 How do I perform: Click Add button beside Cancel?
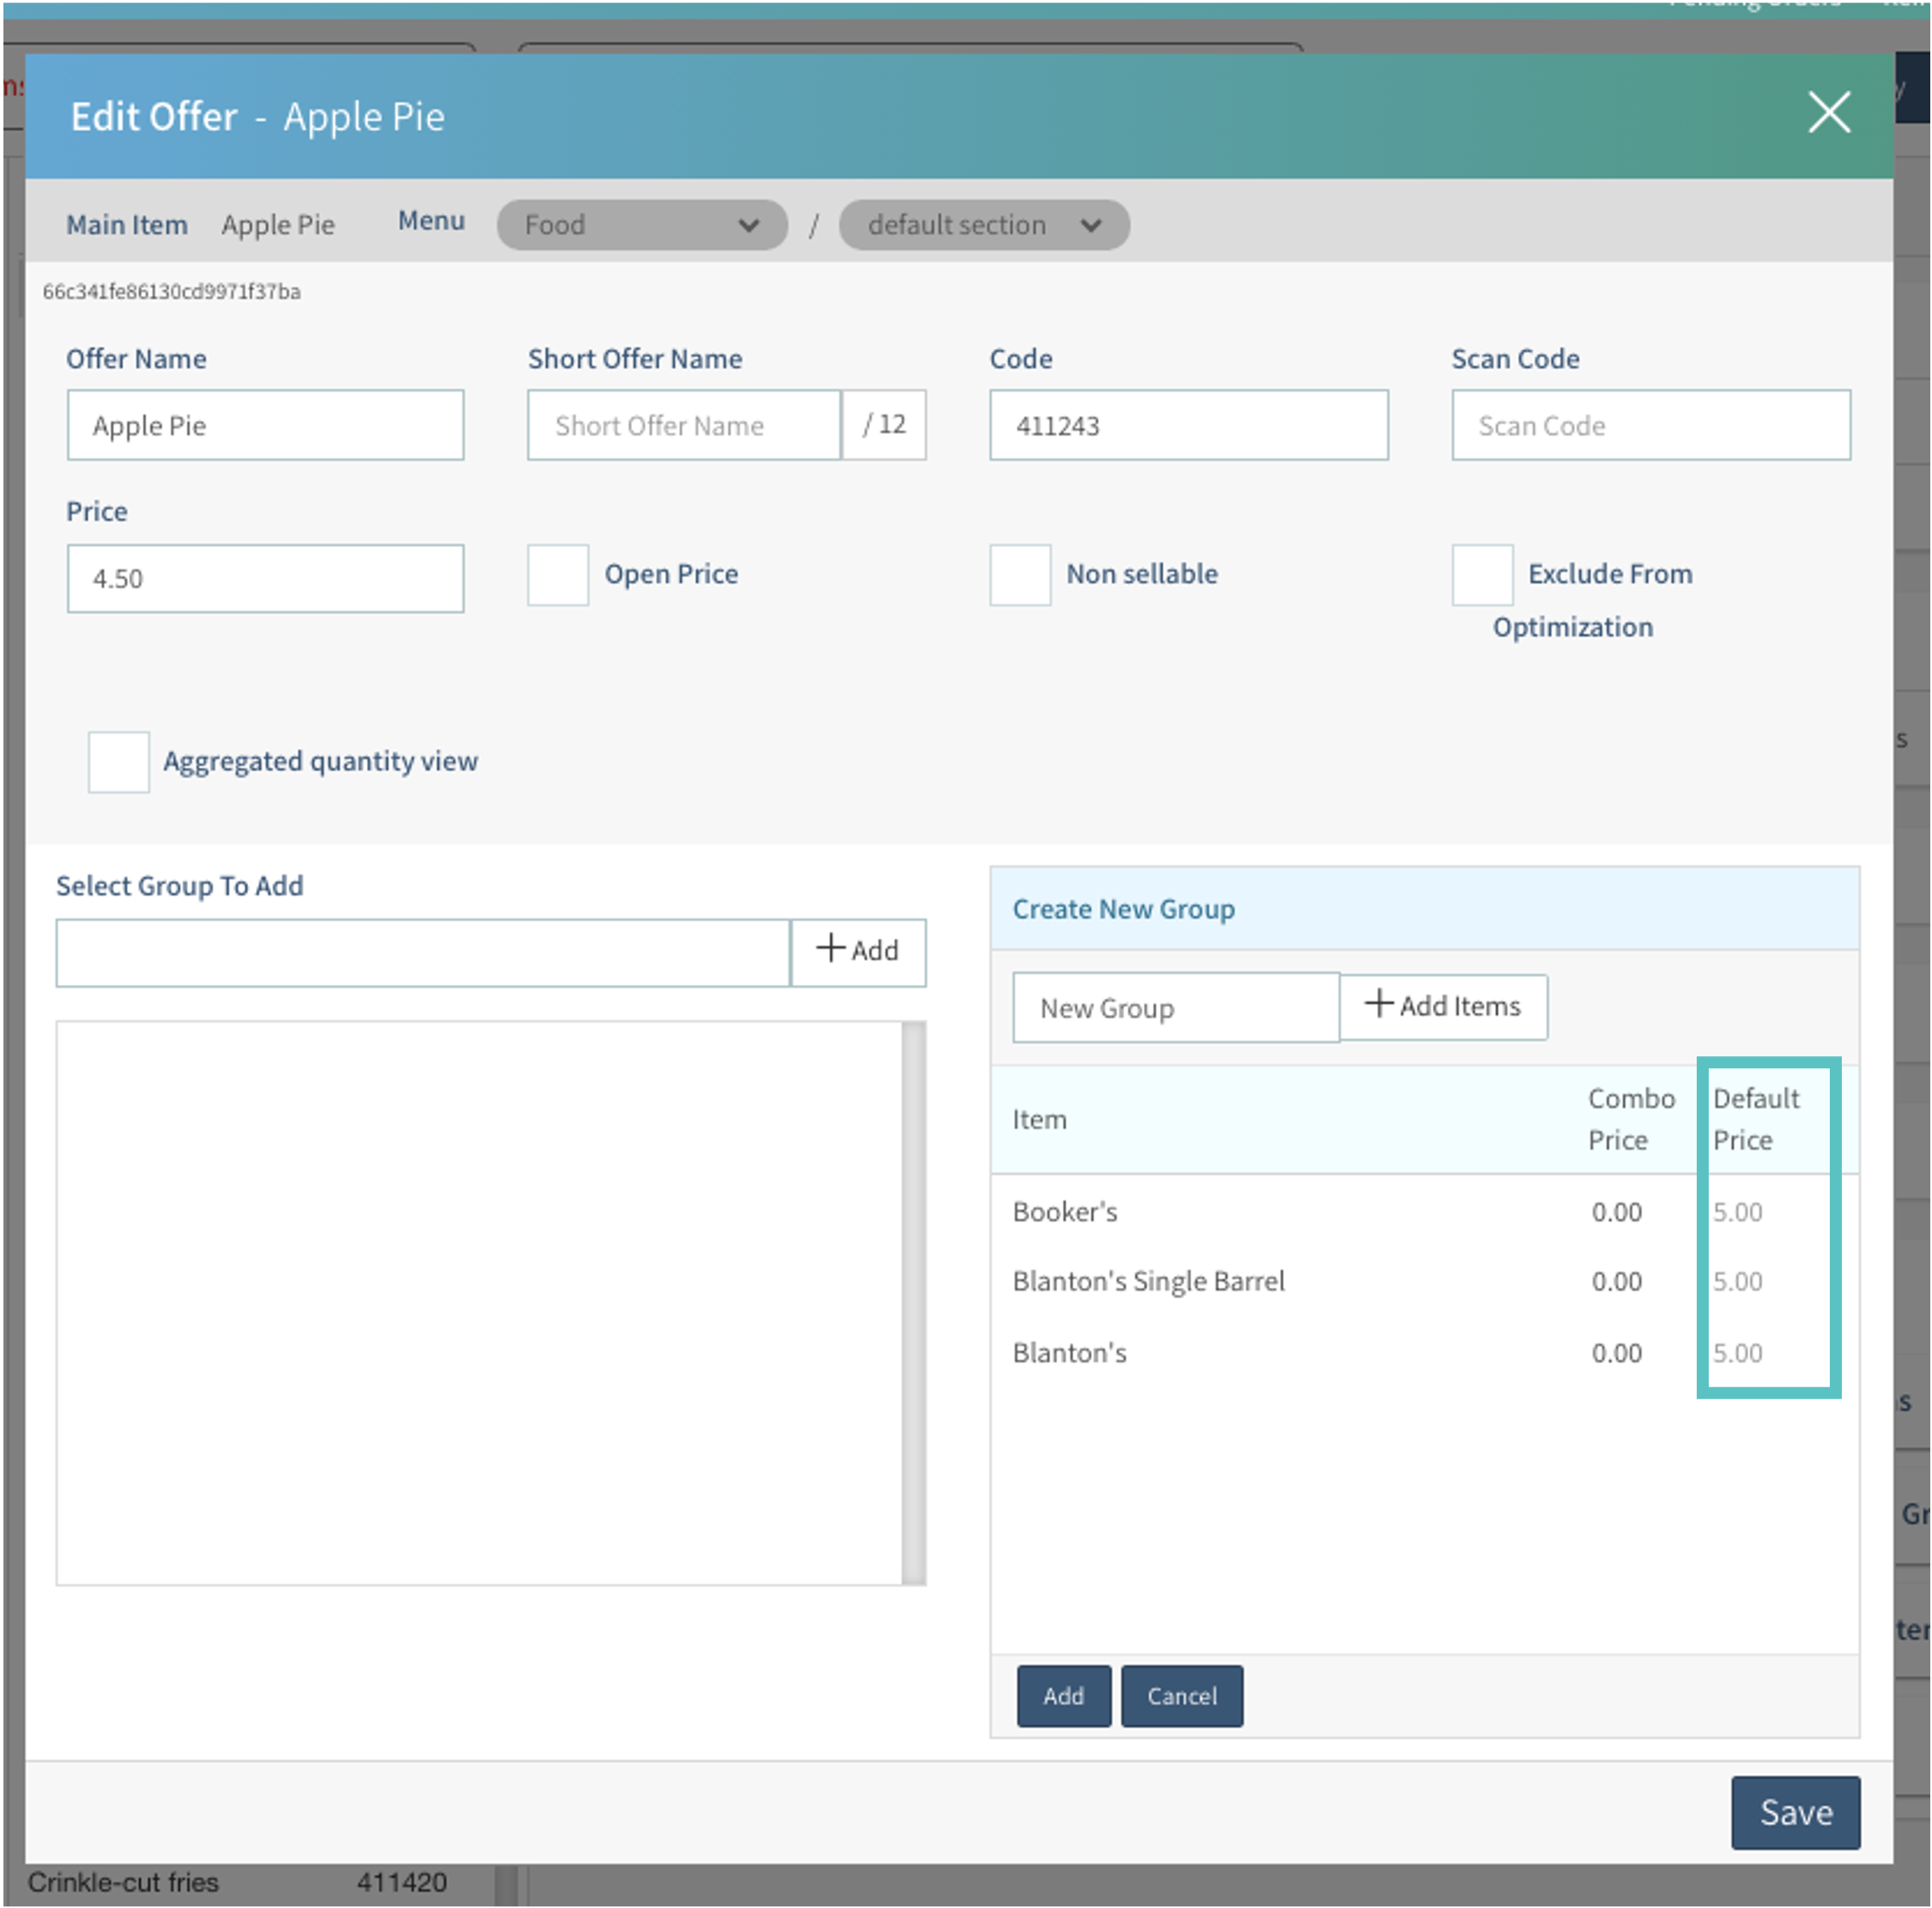[x=1063, y=1696]
